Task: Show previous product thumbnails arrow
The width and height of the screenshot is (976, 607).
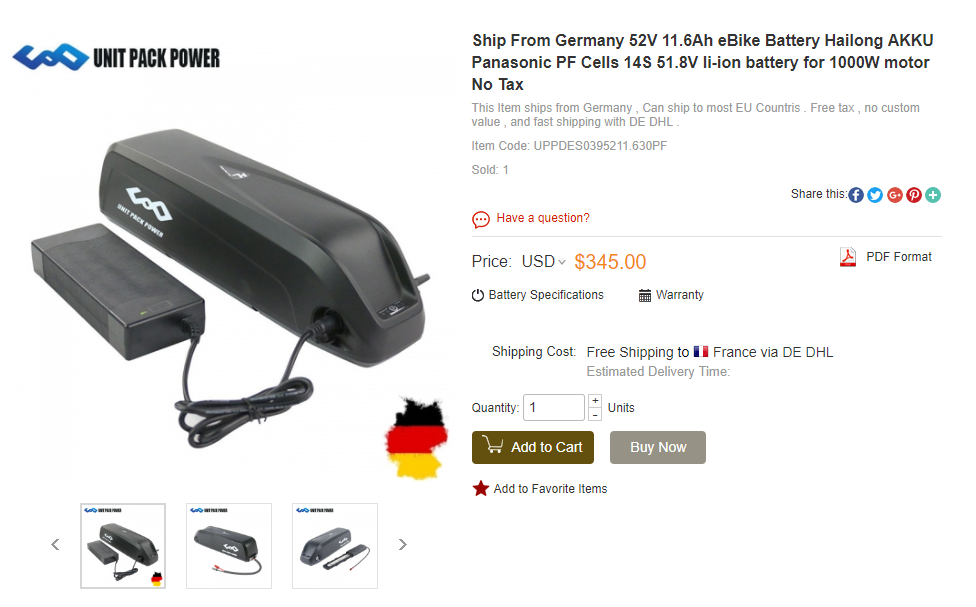Action: coord(55,545)
